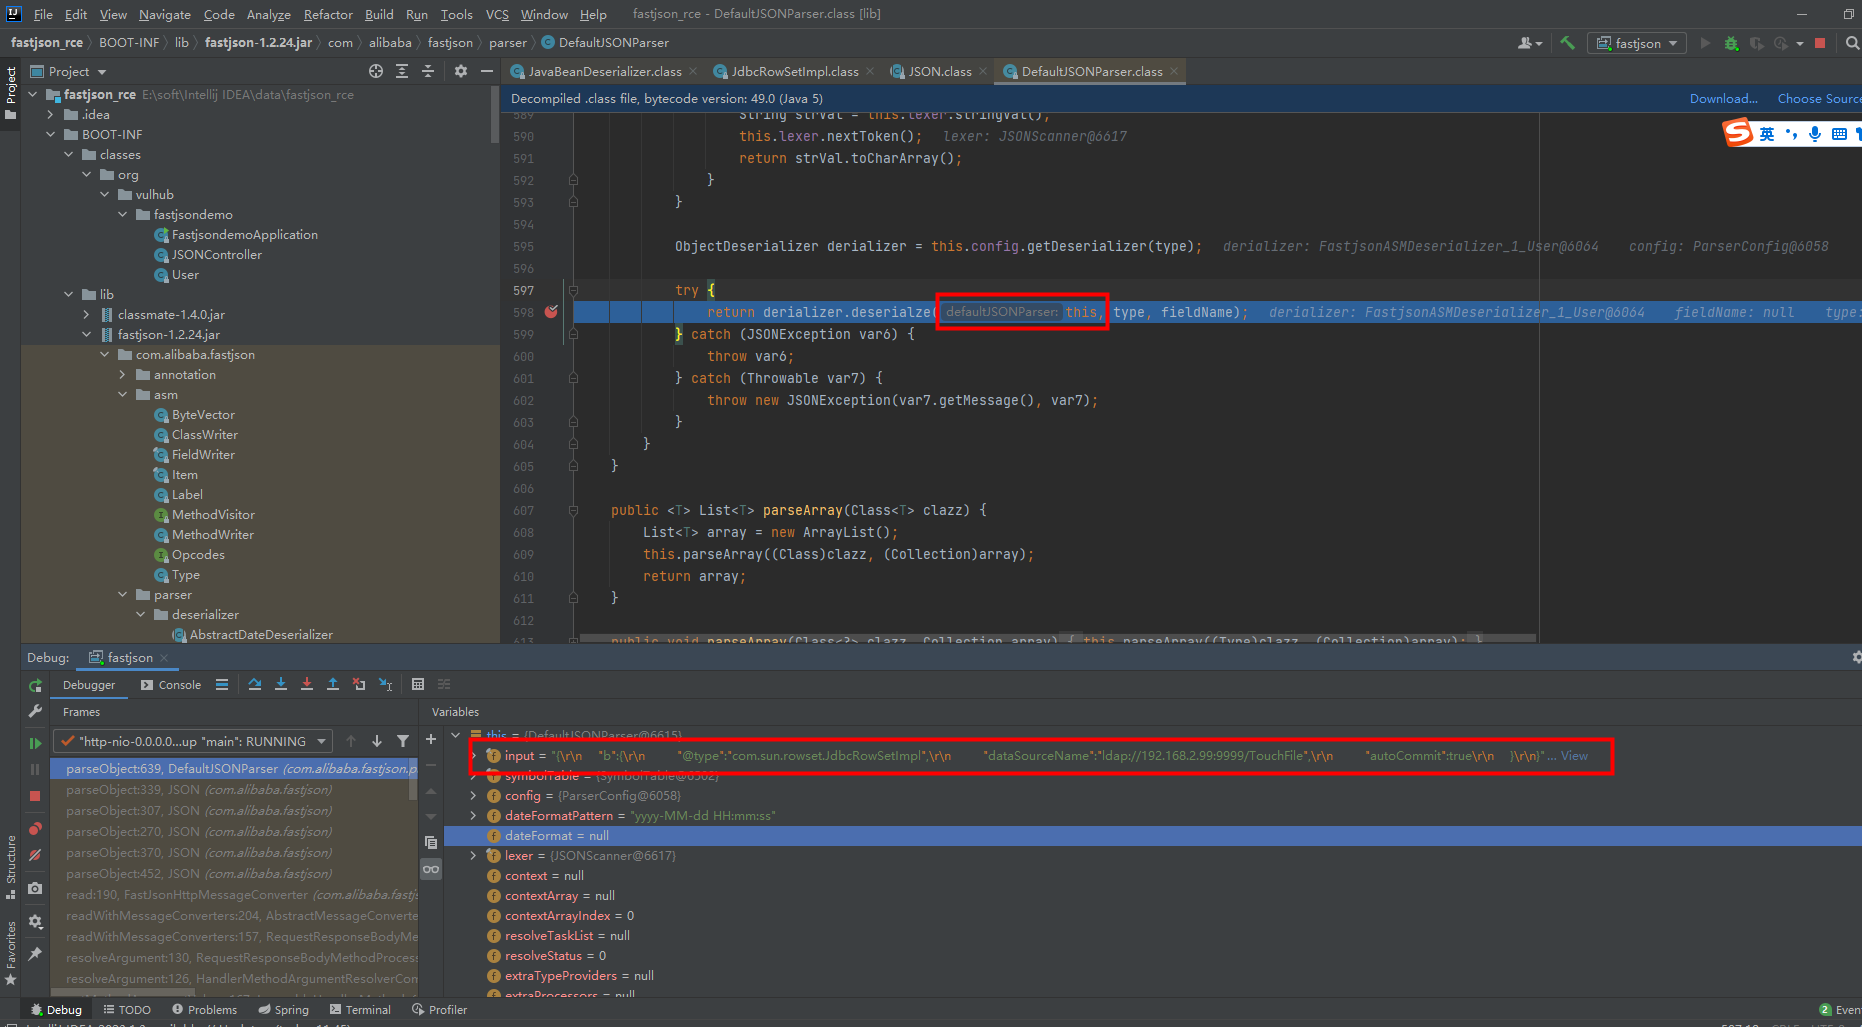Expand the config variable node

click(473, 795)
